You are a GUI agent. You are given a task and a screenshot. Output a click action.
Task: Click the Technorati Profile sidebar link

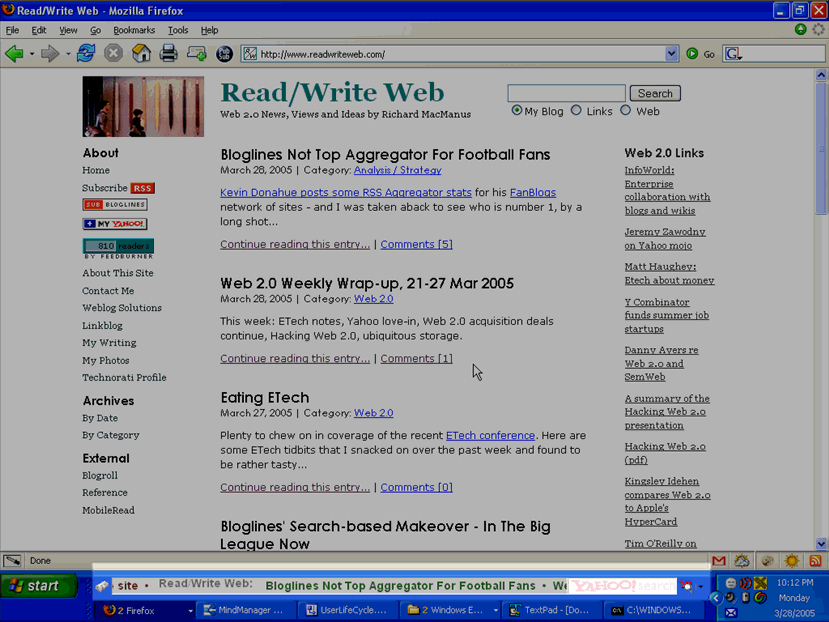tap(124, 378)
